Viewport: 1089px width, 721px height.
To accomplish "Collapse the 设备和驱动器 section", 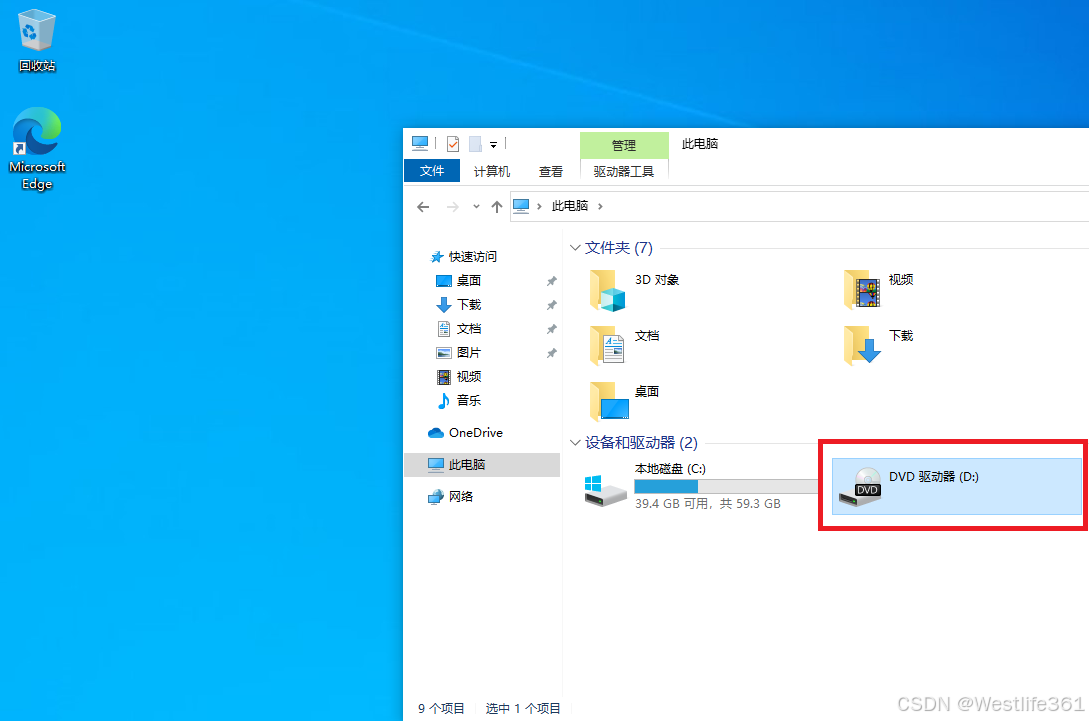I will click(575, 442).
